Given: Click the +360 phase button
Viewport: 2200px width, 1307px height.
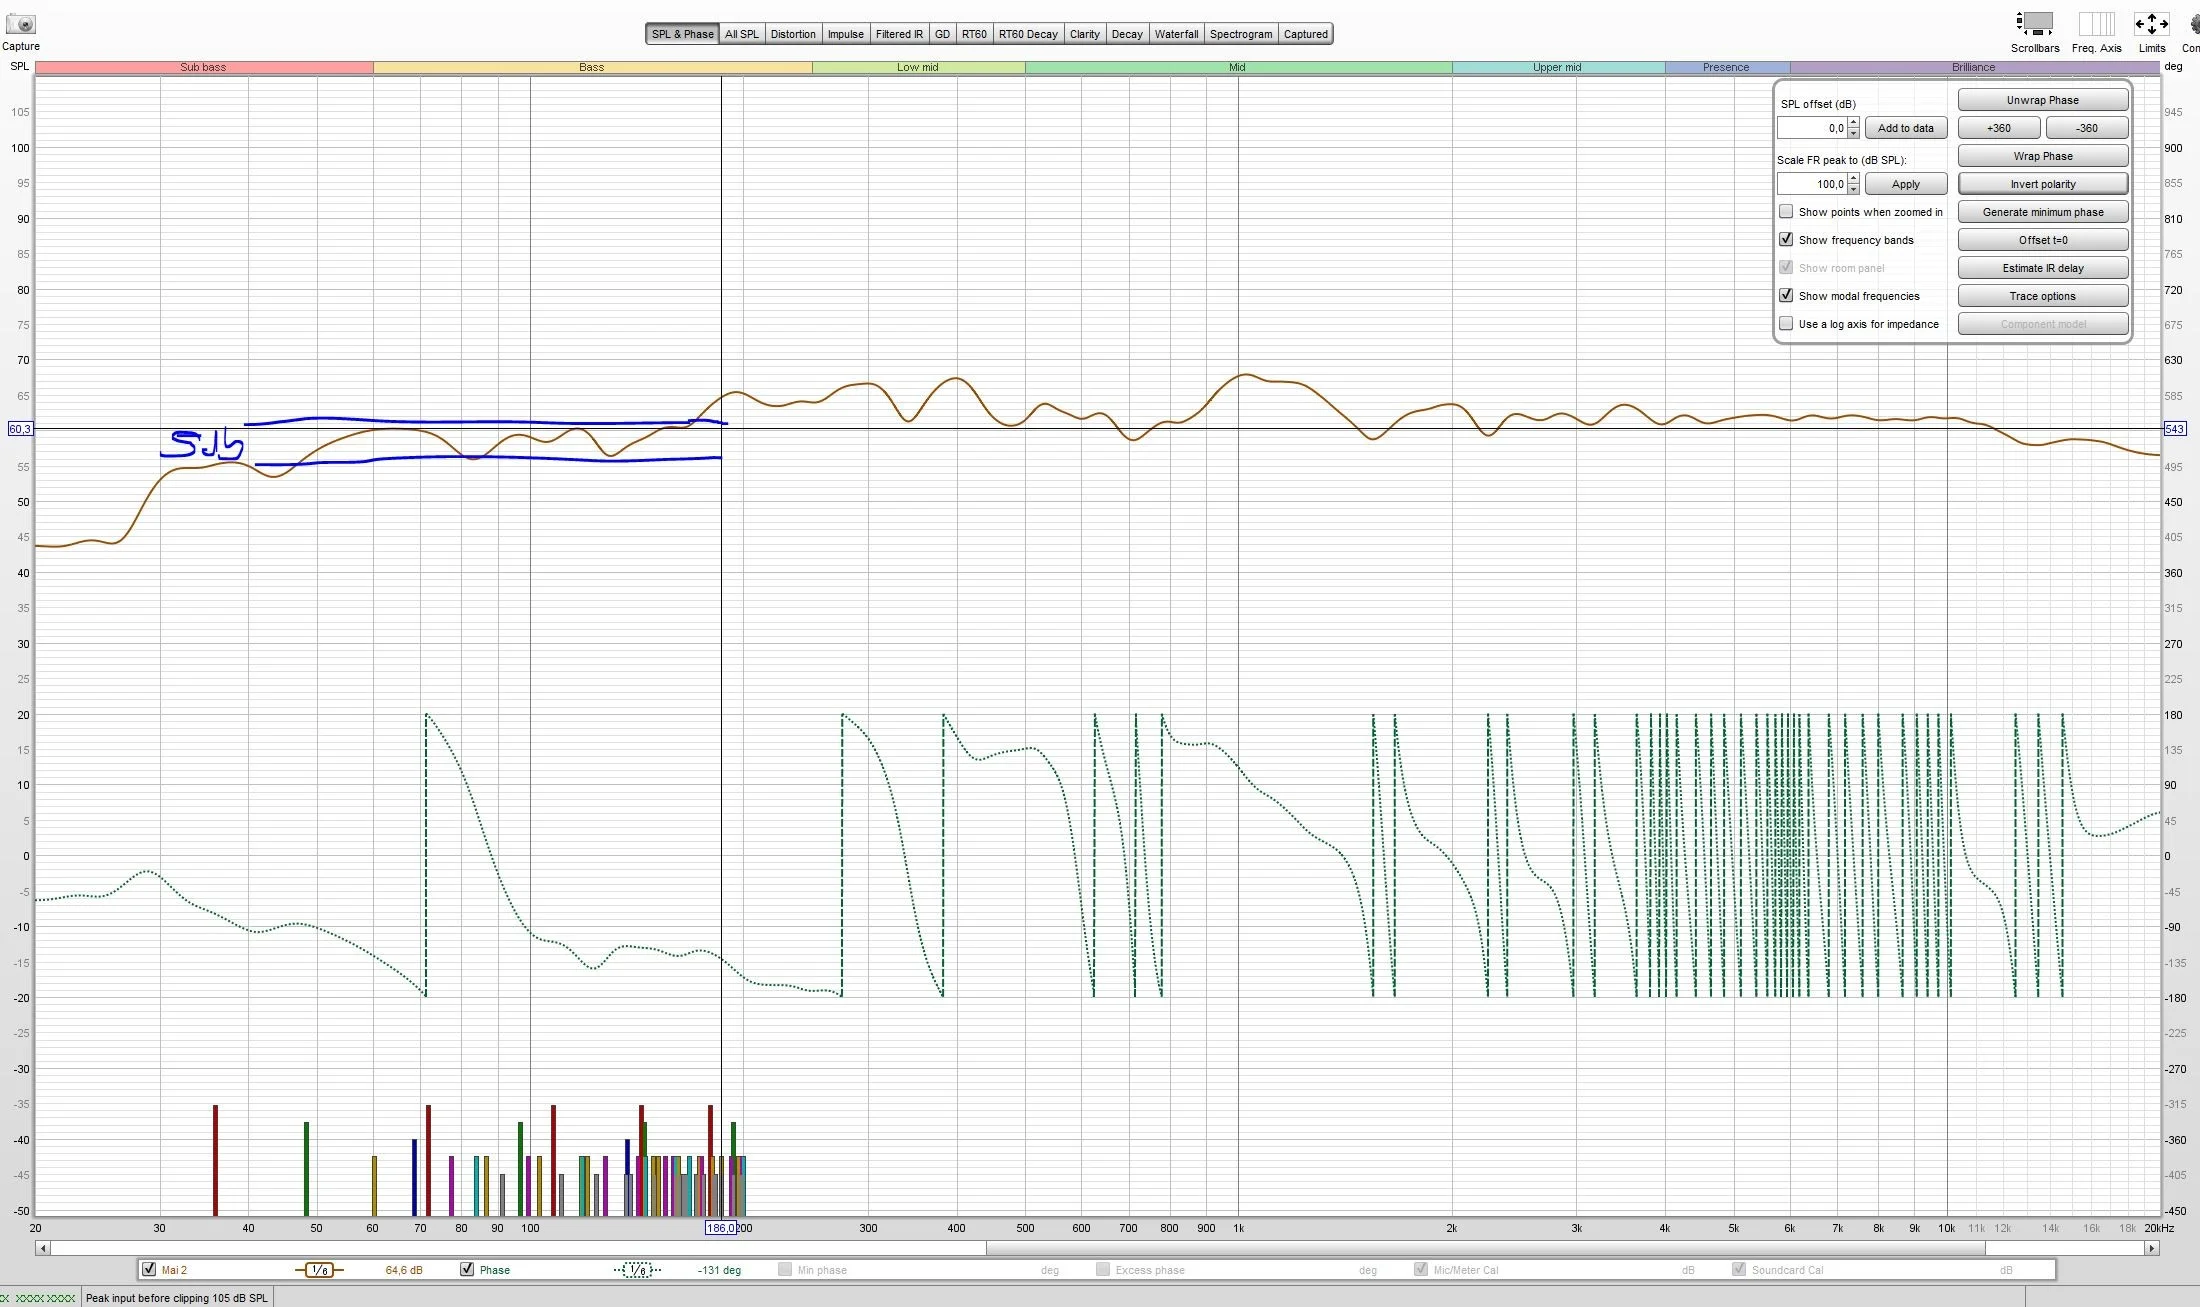Looking at the screenshot, I should coord(1998,128).
